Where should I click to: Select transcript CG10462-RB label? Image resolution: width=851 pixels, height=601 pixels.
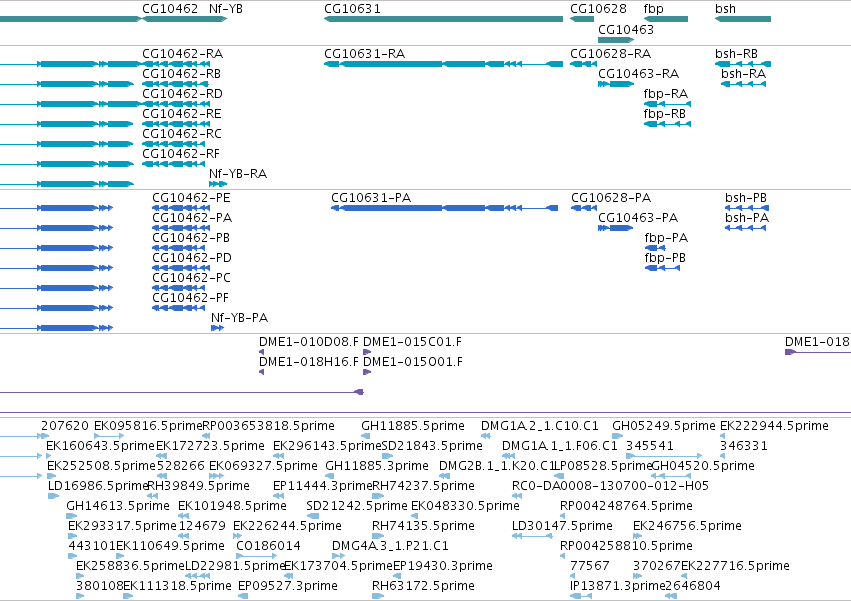pos(181,74)
